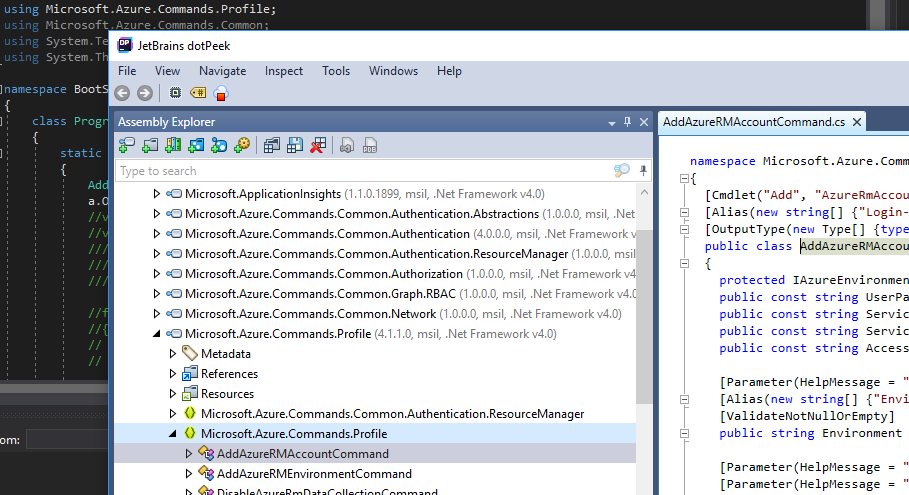Expand the References node

(x=173, y=374)
